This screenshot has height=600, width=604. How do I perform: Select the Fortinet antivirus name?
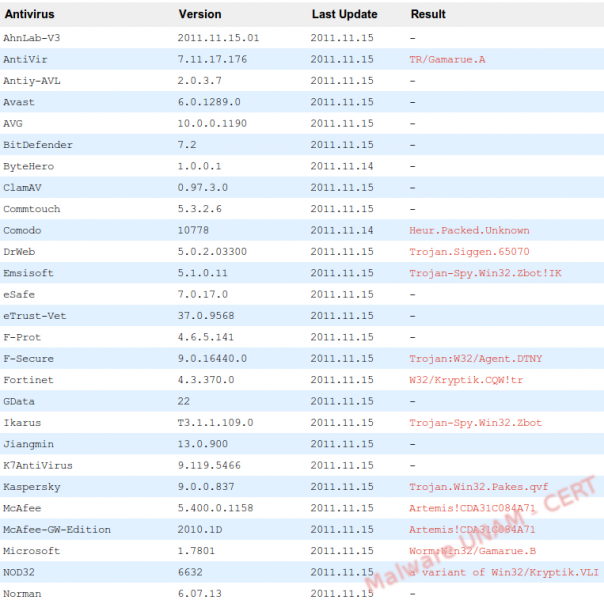pyautogui.click(x=29, y=380)
